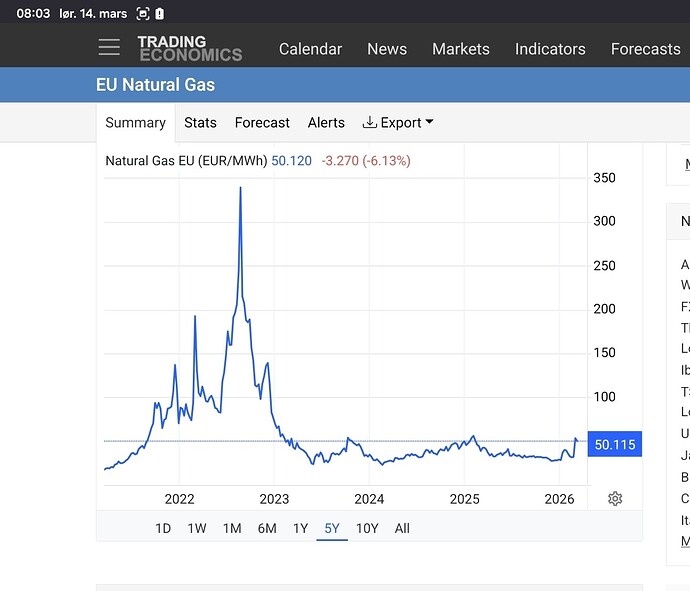This screenshot has height=591, width=690.
Task: Select the 6M chart range
Action: [x=267, y=528]
